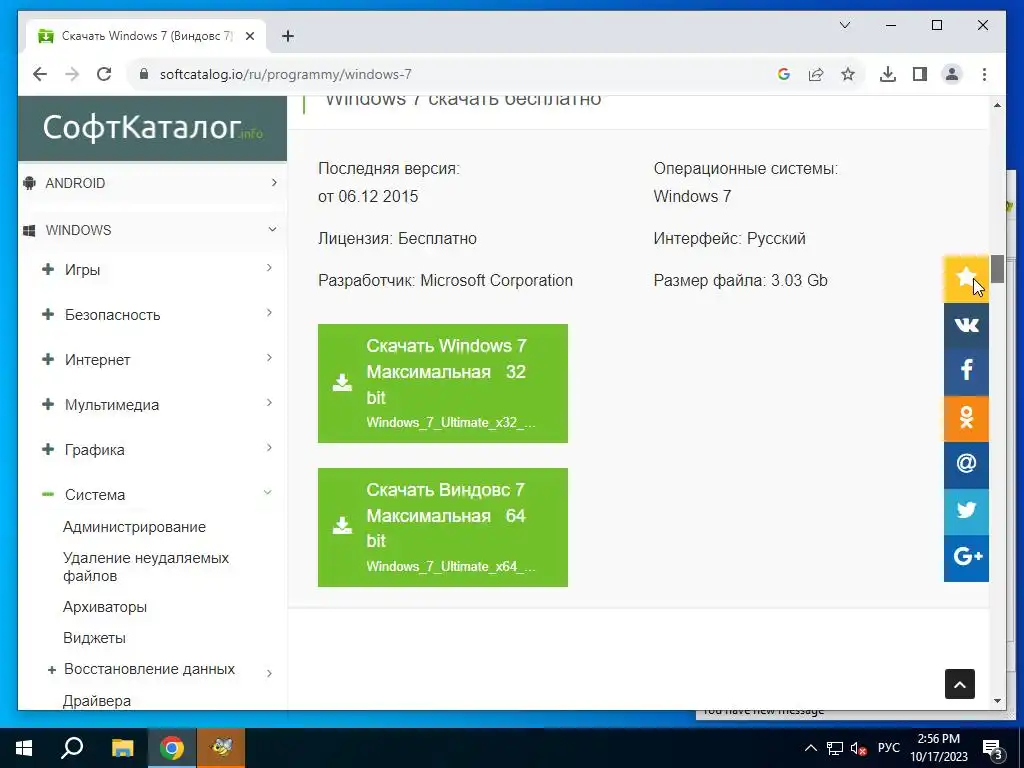
Task: Share via Odnoklassniki orange icon
Action: (x=966, y=418)
